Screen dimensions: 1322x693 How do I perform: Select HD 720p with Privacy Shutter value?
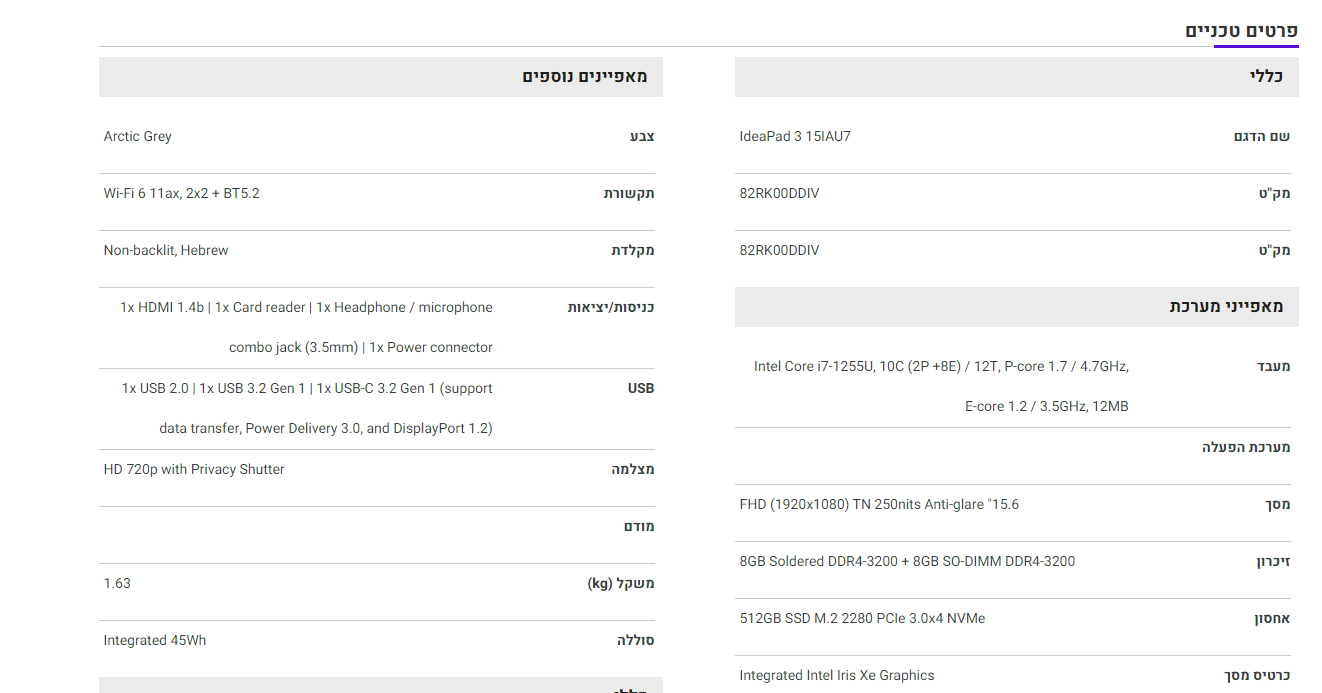[x=194, y=469]
